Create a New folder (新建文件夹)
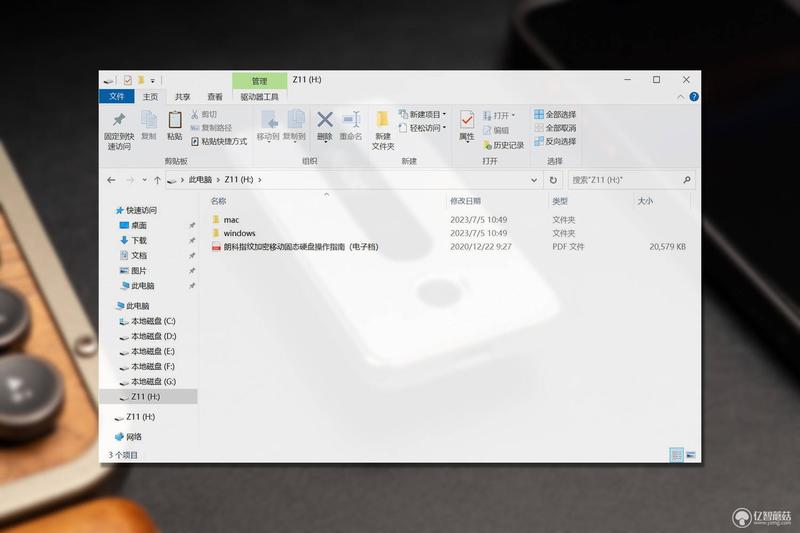800x533 pixels. click(383, 130)
